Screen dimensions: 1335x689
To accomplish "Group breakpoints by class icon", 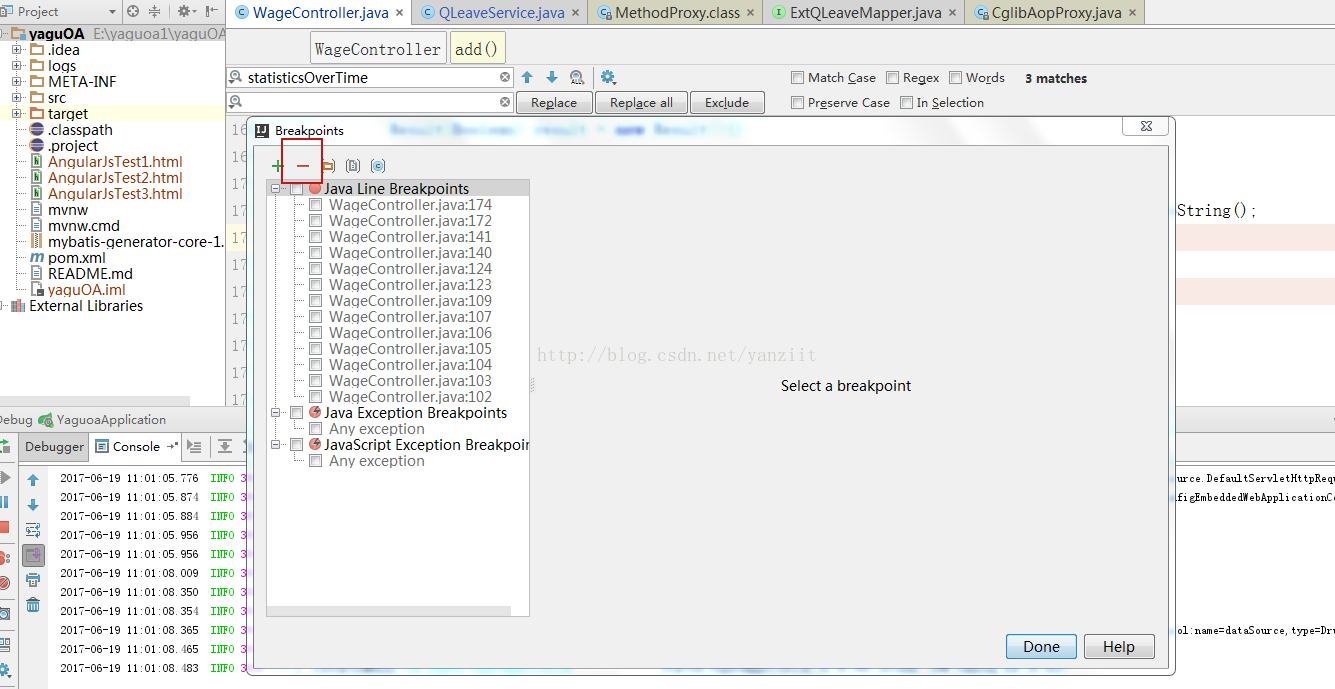I will pos(378,166).
